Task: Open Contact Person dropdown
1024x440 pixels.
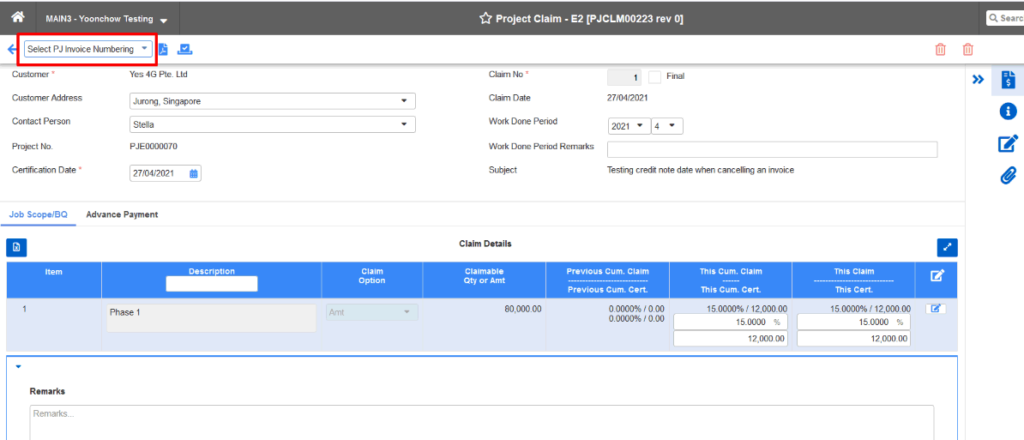Action: 272,124
